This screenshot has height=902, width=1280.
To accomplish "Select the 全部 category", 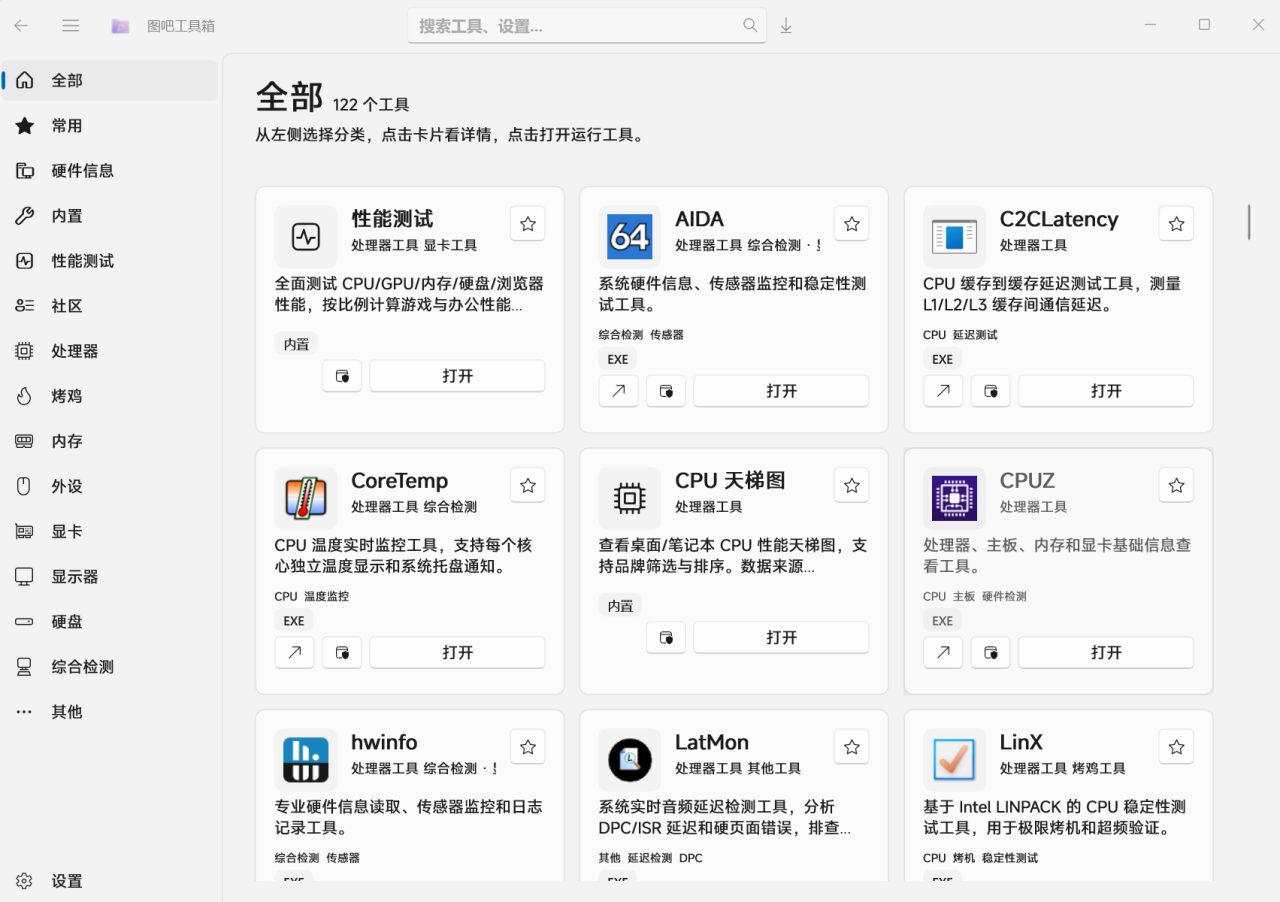I will [110, 80].
